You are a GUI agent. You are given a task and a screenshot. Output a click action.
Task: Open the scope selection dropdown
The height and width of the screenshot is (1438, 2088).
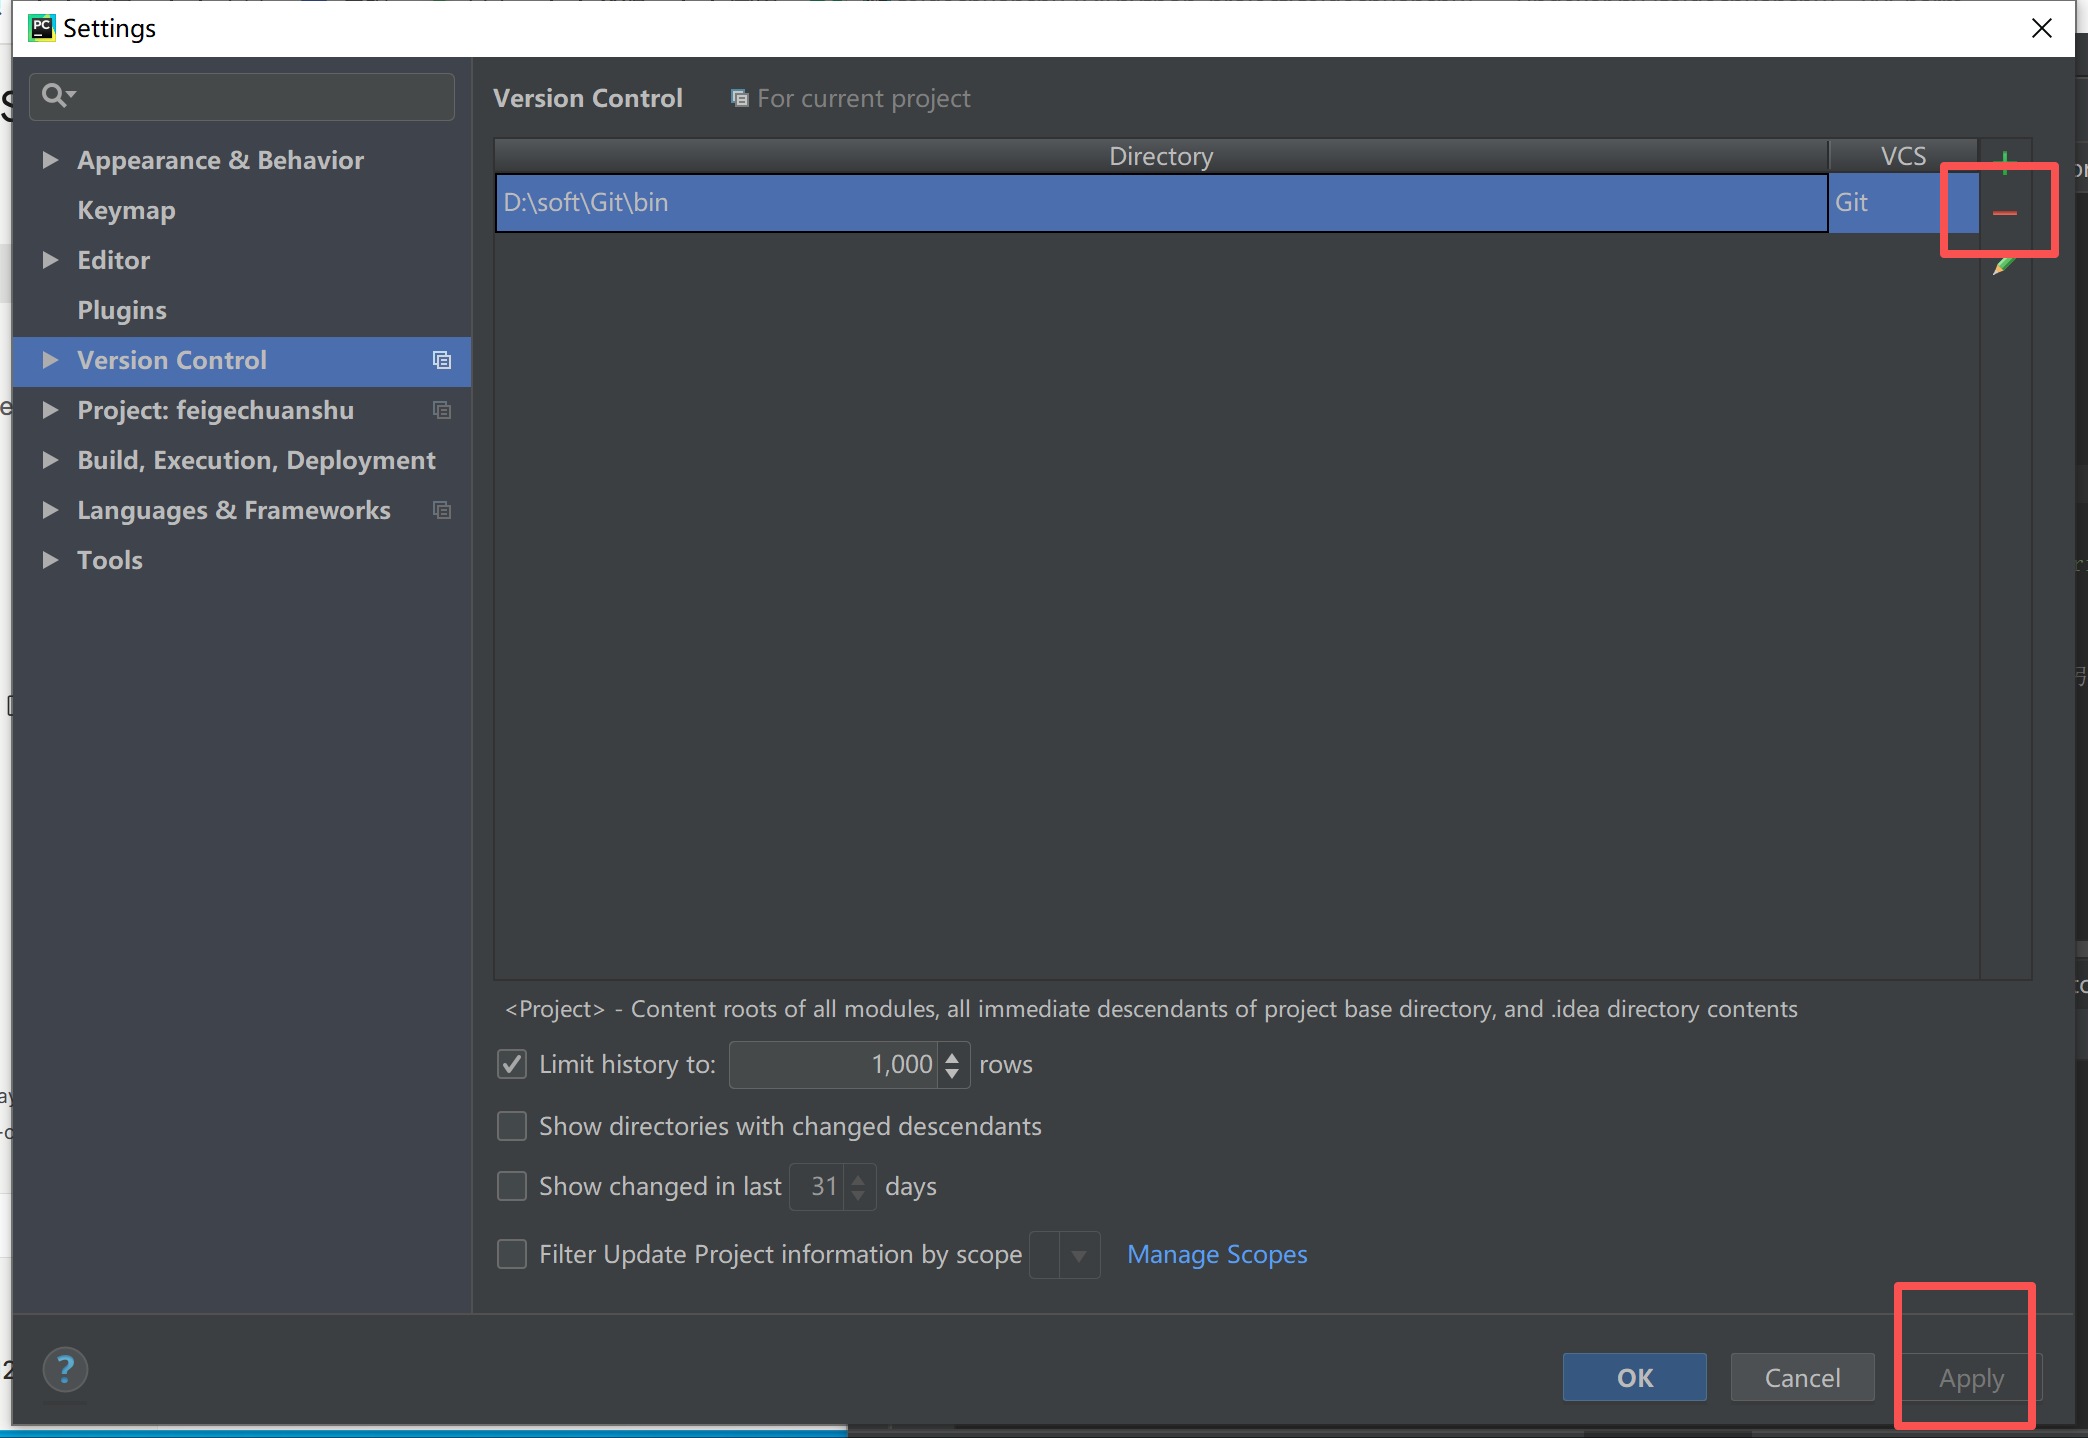[x=1077, y=1255]
